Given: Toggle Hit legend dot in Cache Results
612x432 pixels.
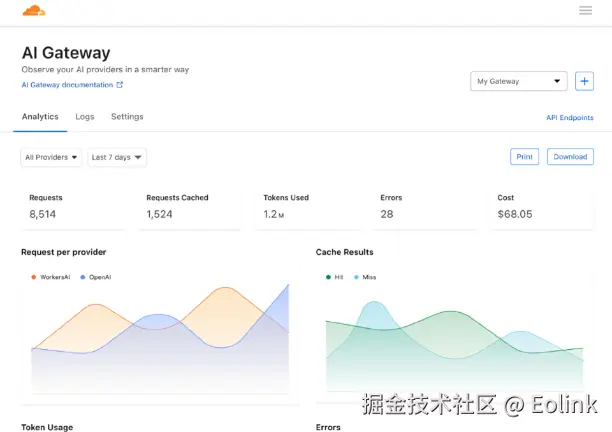Looking at the screenshot, I should 328,277.
